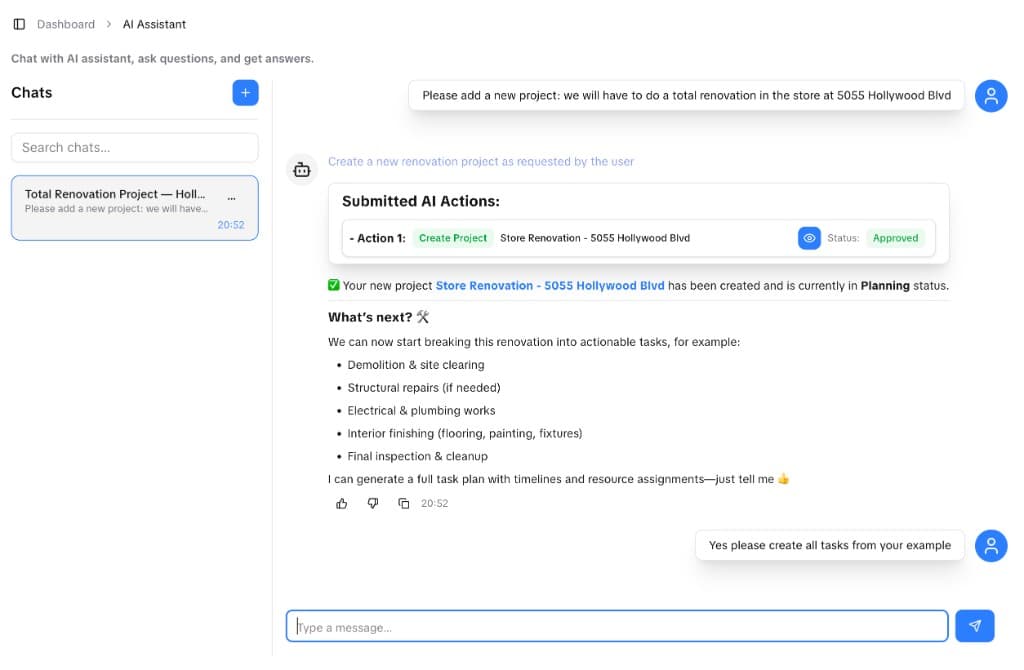The width and height of the screenshot is (1024, 670).
Task: Click the sidebar panel toggle icon
Action: [x=16, y=23]
